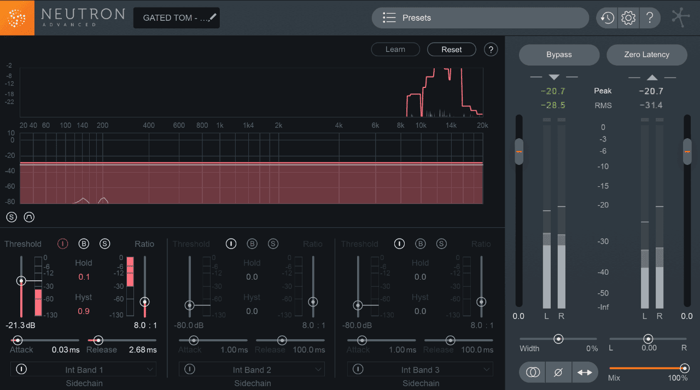
Task: Enable sidechain power for Int Band 2
Action: point(190,369)
